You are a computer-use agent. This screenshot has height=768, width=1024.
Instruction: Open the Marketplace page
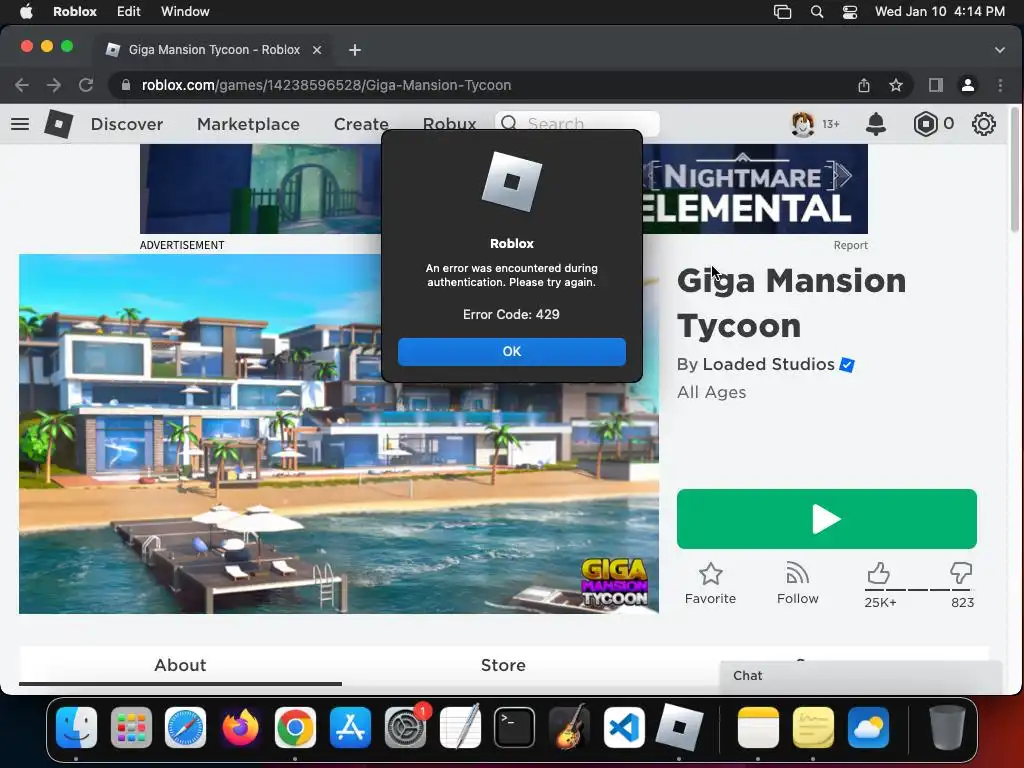pos(248,124)
